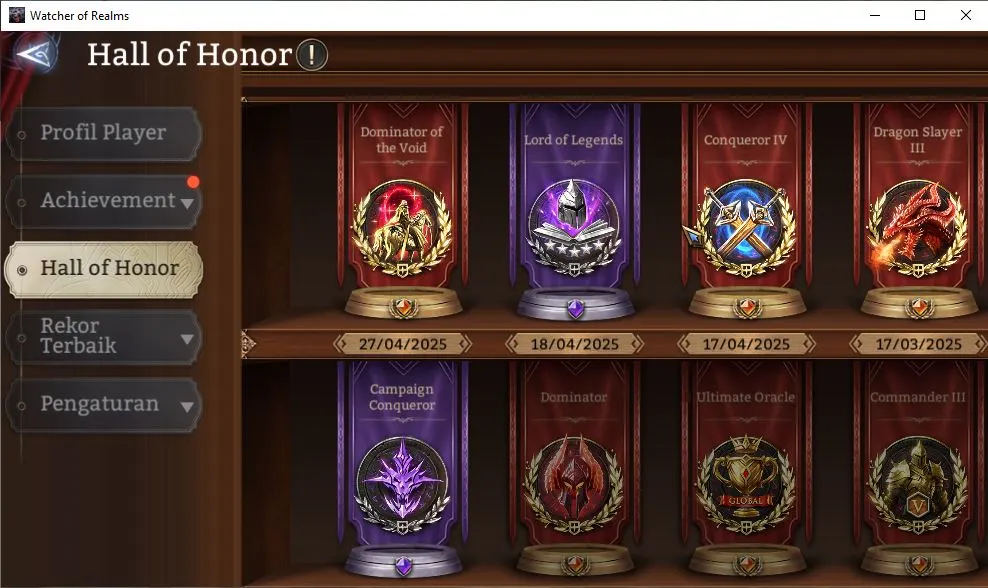The height and width of the screenshot is (588, 988).
Task: Open the Hall of Honor info exclamation icon
Action: [311, 55]
